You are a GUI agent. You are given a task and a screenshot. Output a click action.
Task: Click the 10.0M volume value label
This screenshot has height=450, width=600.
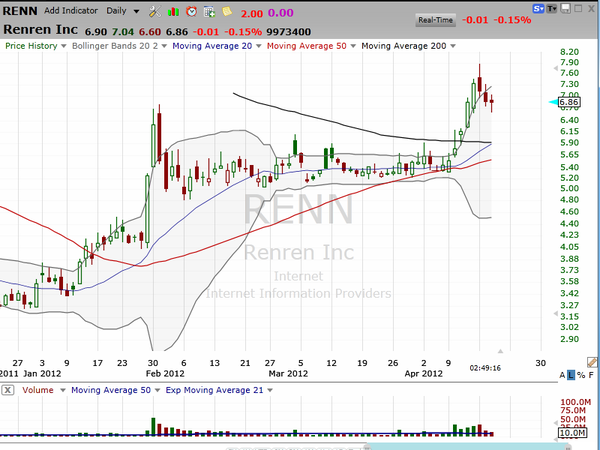tap(572, 433)
